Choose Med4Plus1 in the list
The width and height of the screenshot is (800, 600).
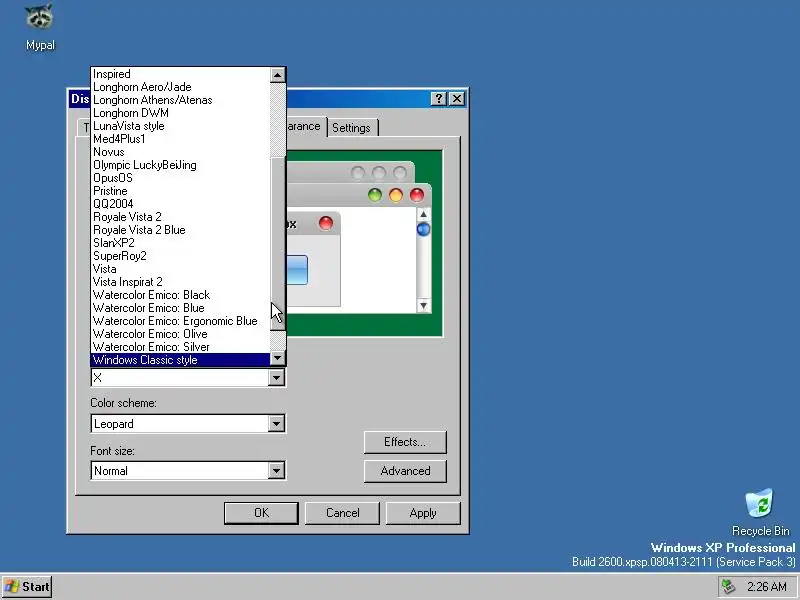pos(181,139)
